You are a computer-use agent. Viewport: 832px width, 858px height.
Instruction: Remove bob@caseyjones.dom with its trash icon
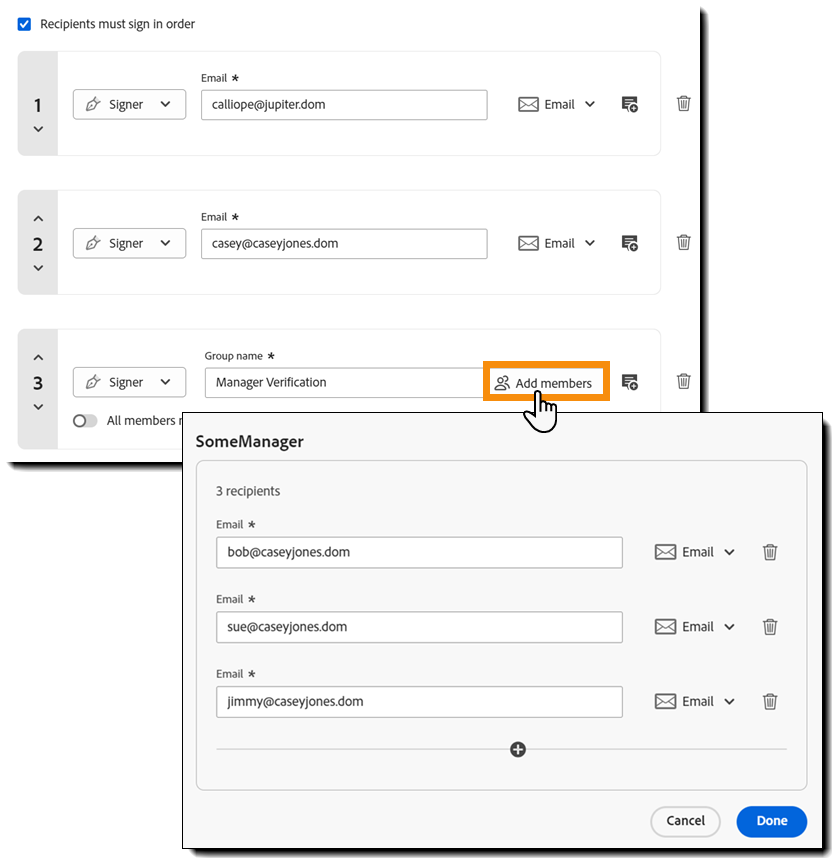coord(770,552)
